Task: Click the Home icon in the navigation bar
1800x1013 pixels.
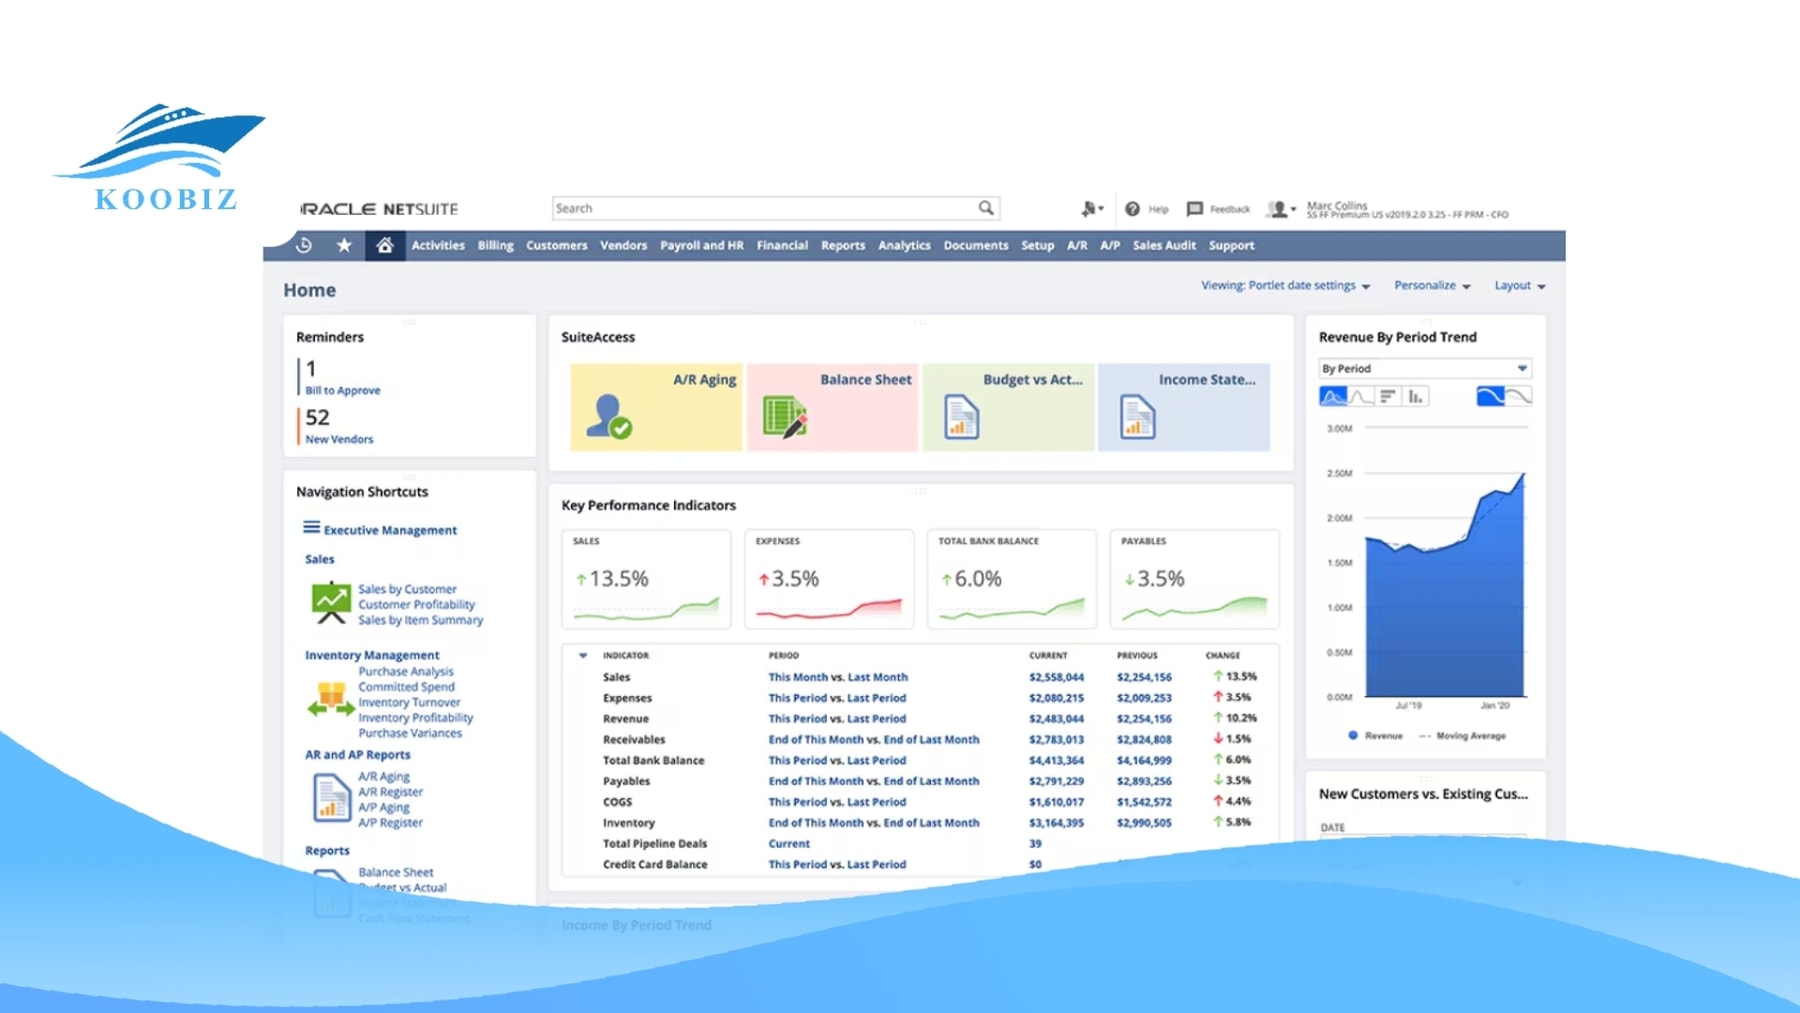Action: pyautogui.click(x=387, y=245)
